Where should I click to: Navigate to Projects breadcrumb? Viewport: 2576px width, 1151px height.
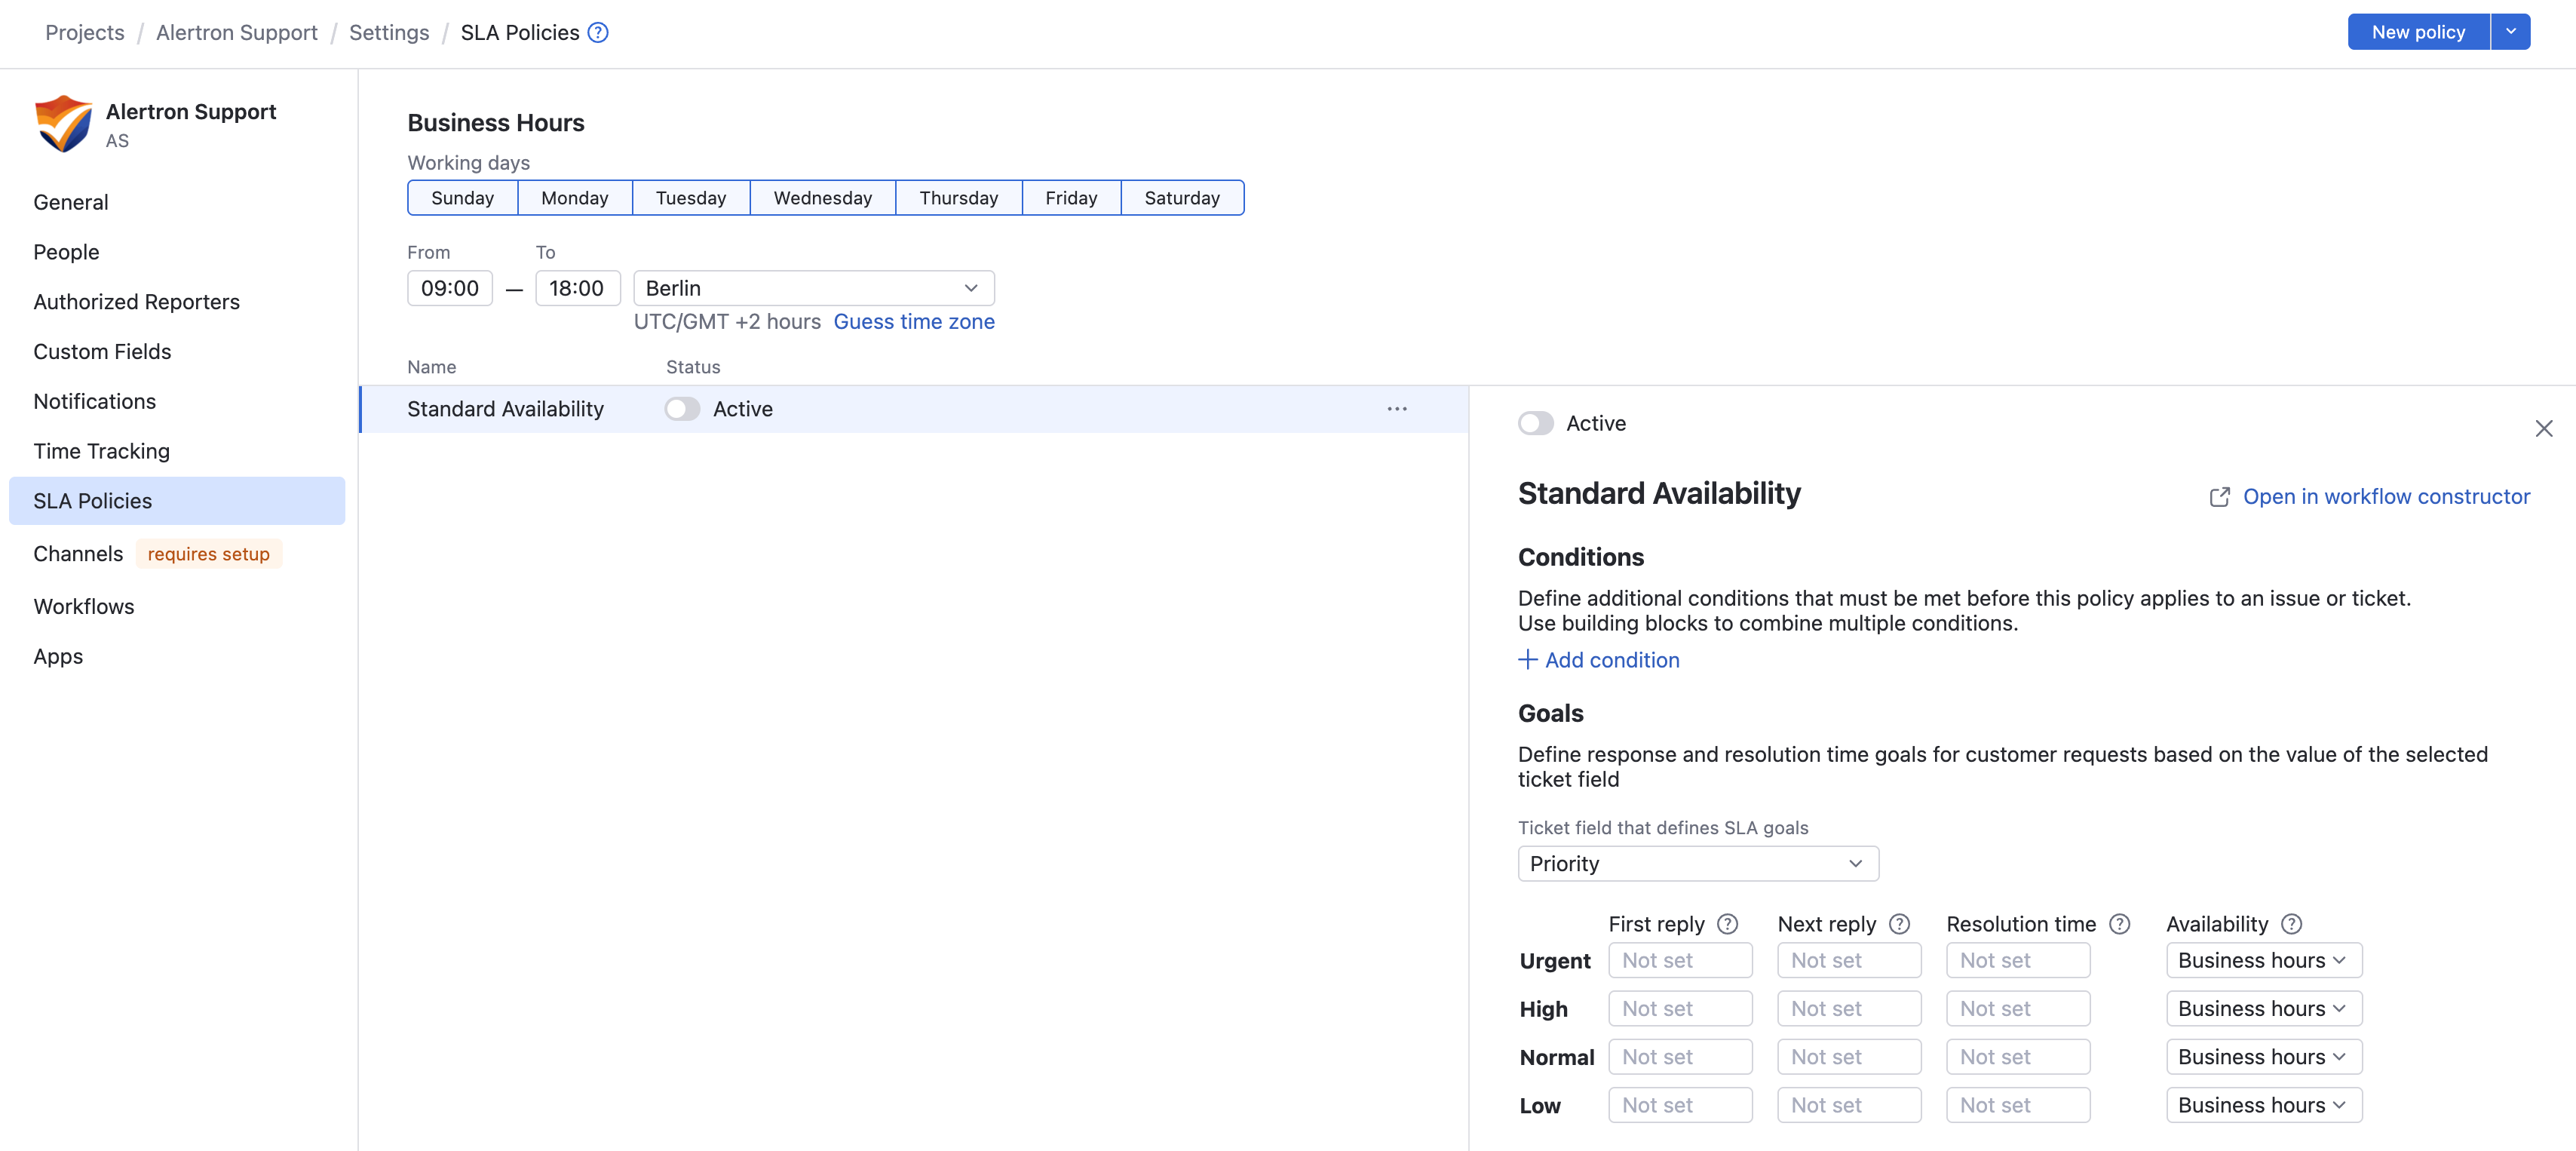point(85,33)
